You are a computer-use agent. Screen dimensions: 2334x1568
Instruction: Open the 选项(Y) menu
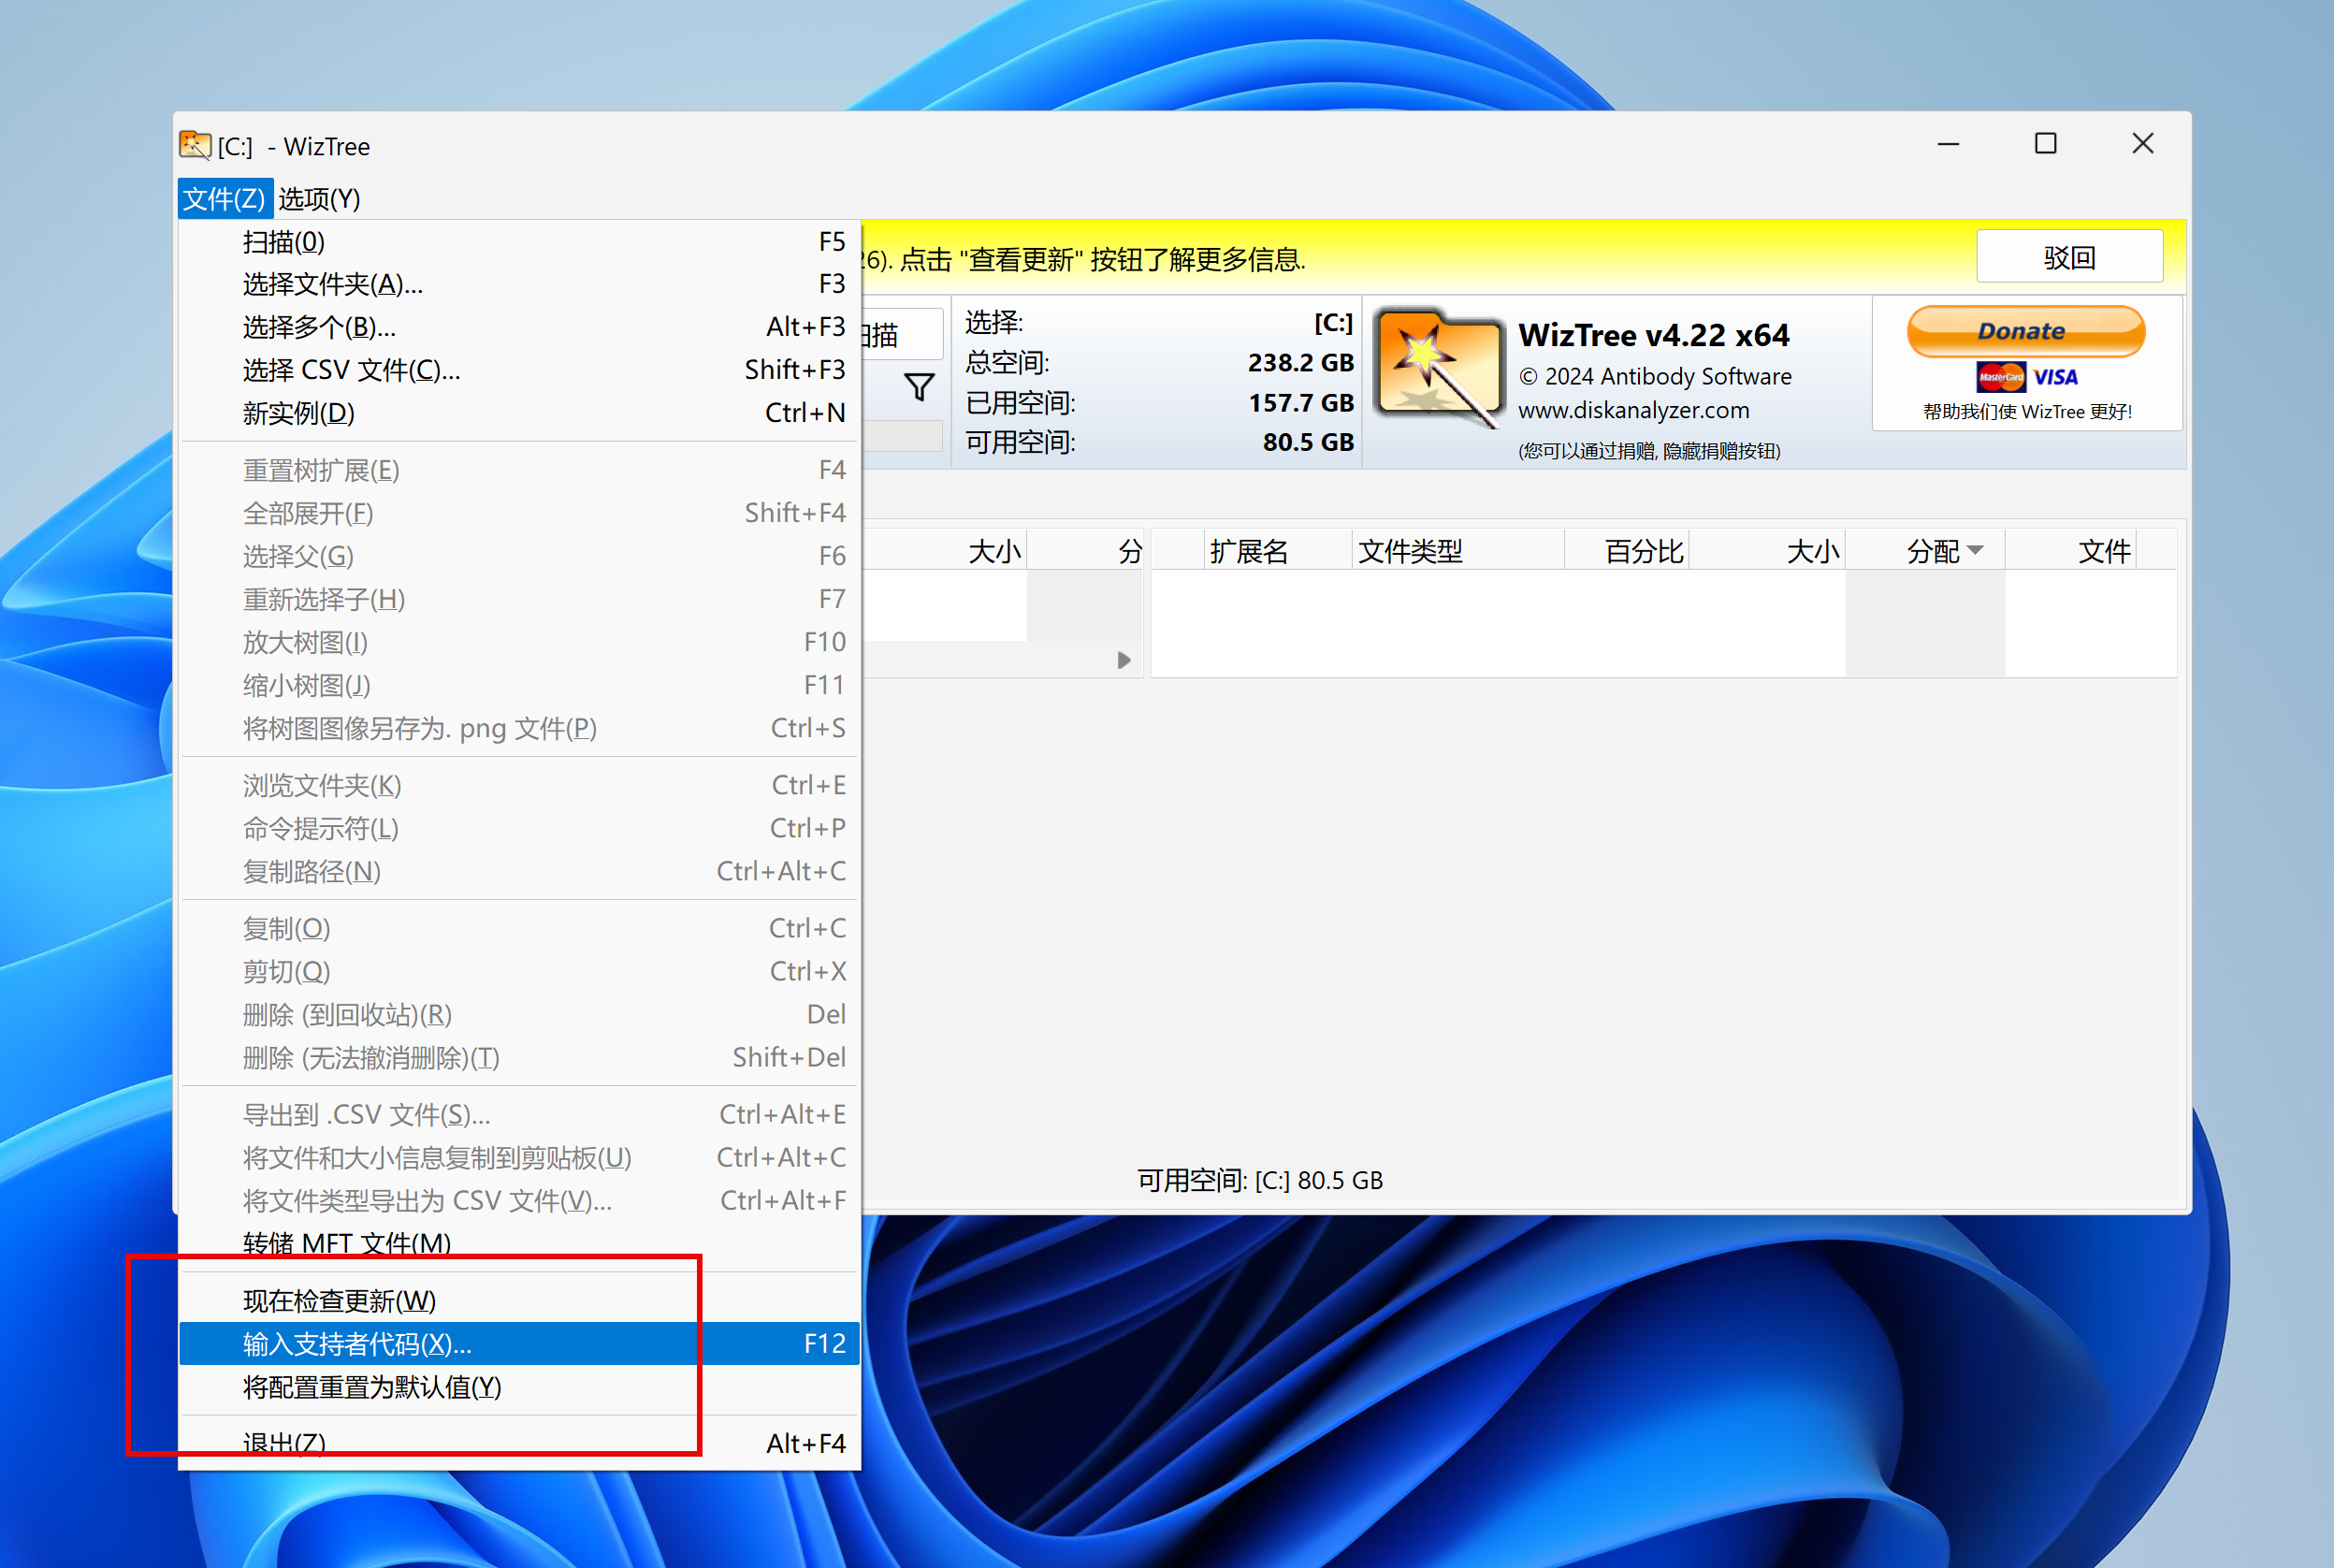click(x=319, y=199)
